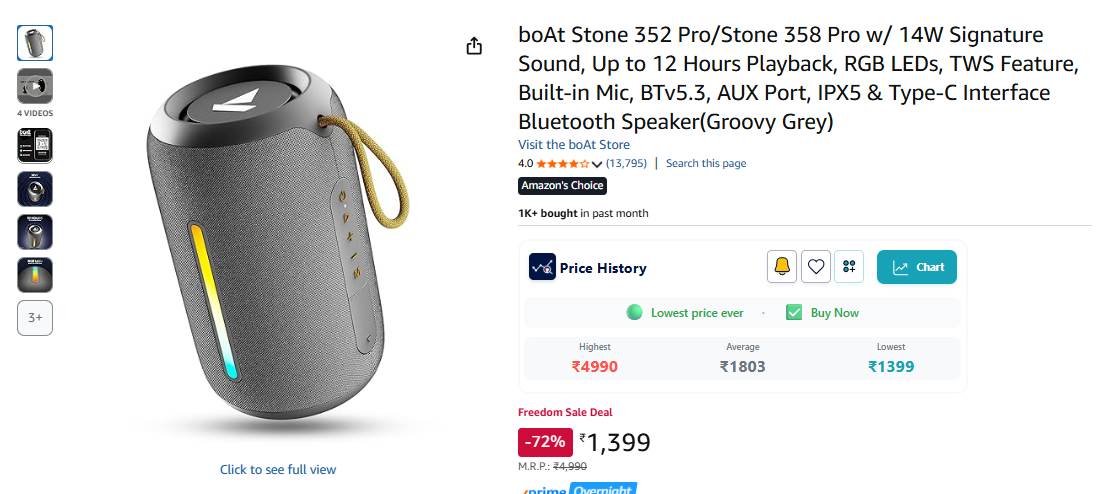
Task: Play the 4 Videos thumbnail
Action: pos(35,87)
